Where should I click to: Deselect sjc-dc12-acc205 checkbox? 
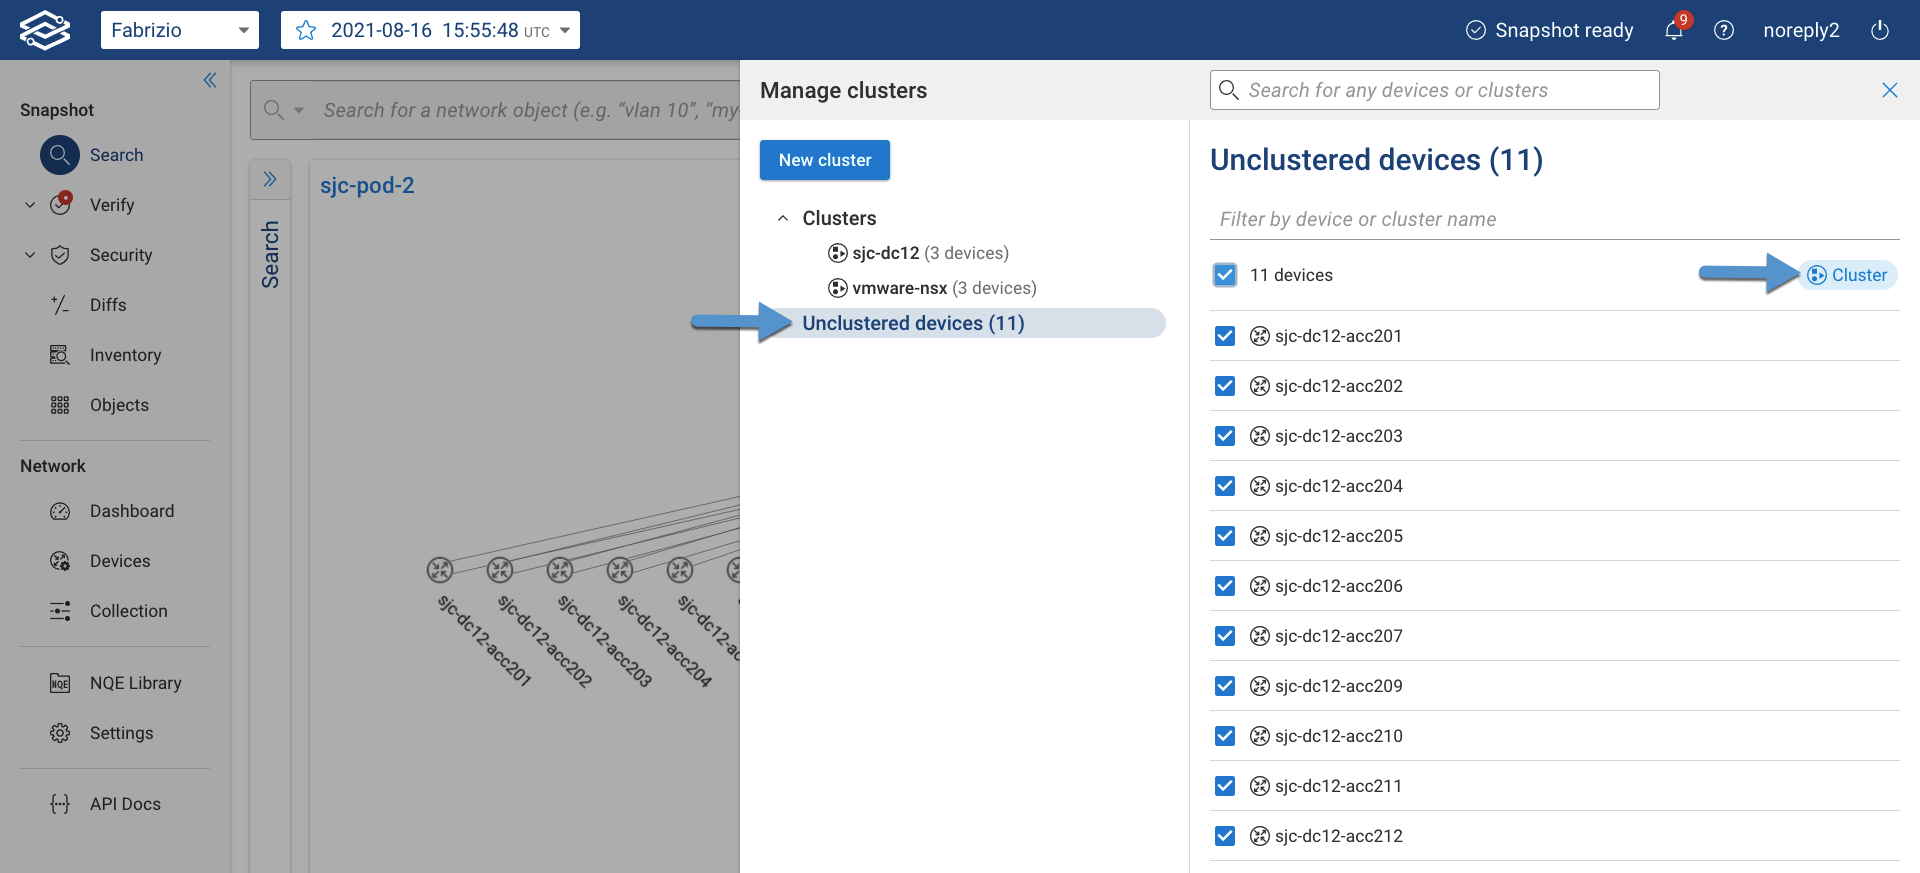pos(1225,536)
